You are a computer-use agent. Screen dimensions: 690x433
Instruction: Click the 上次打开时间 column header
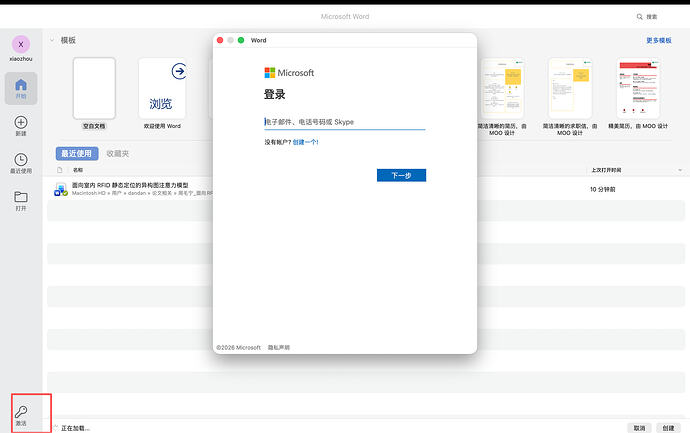coord(606,170)
